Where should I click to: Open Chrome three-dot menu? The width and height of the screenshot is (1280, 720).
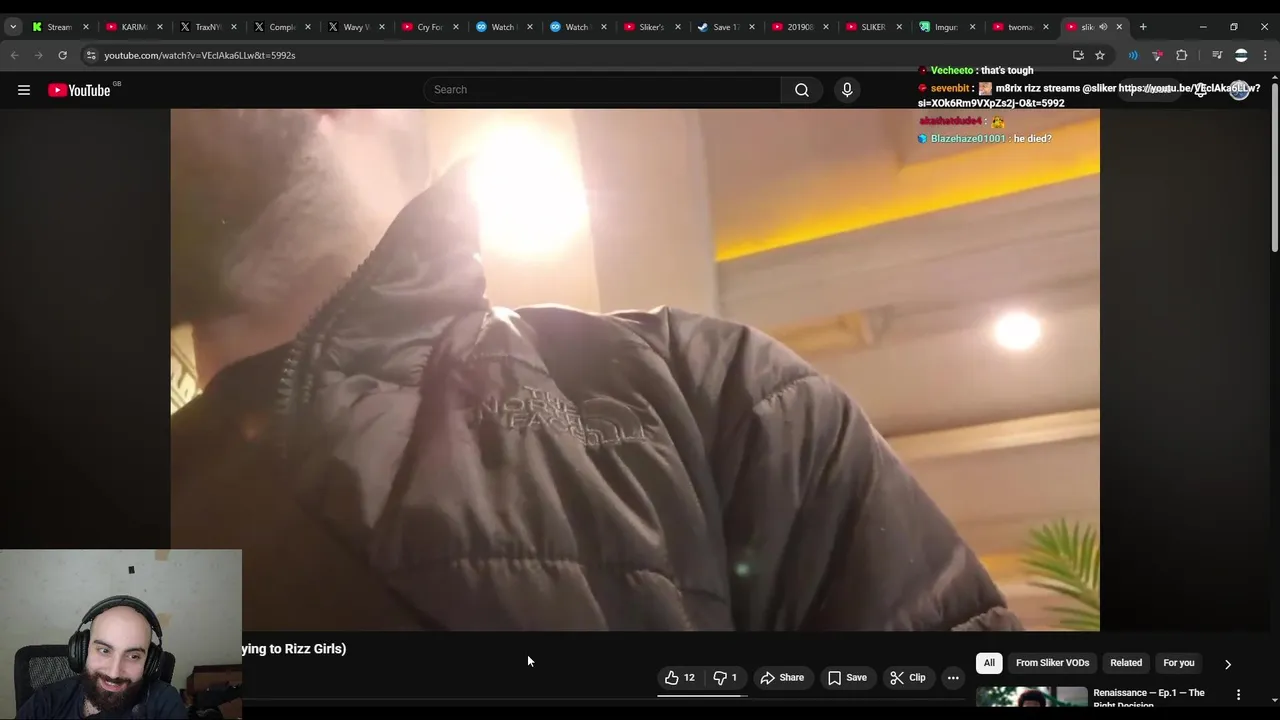[x=1265, y=55]
